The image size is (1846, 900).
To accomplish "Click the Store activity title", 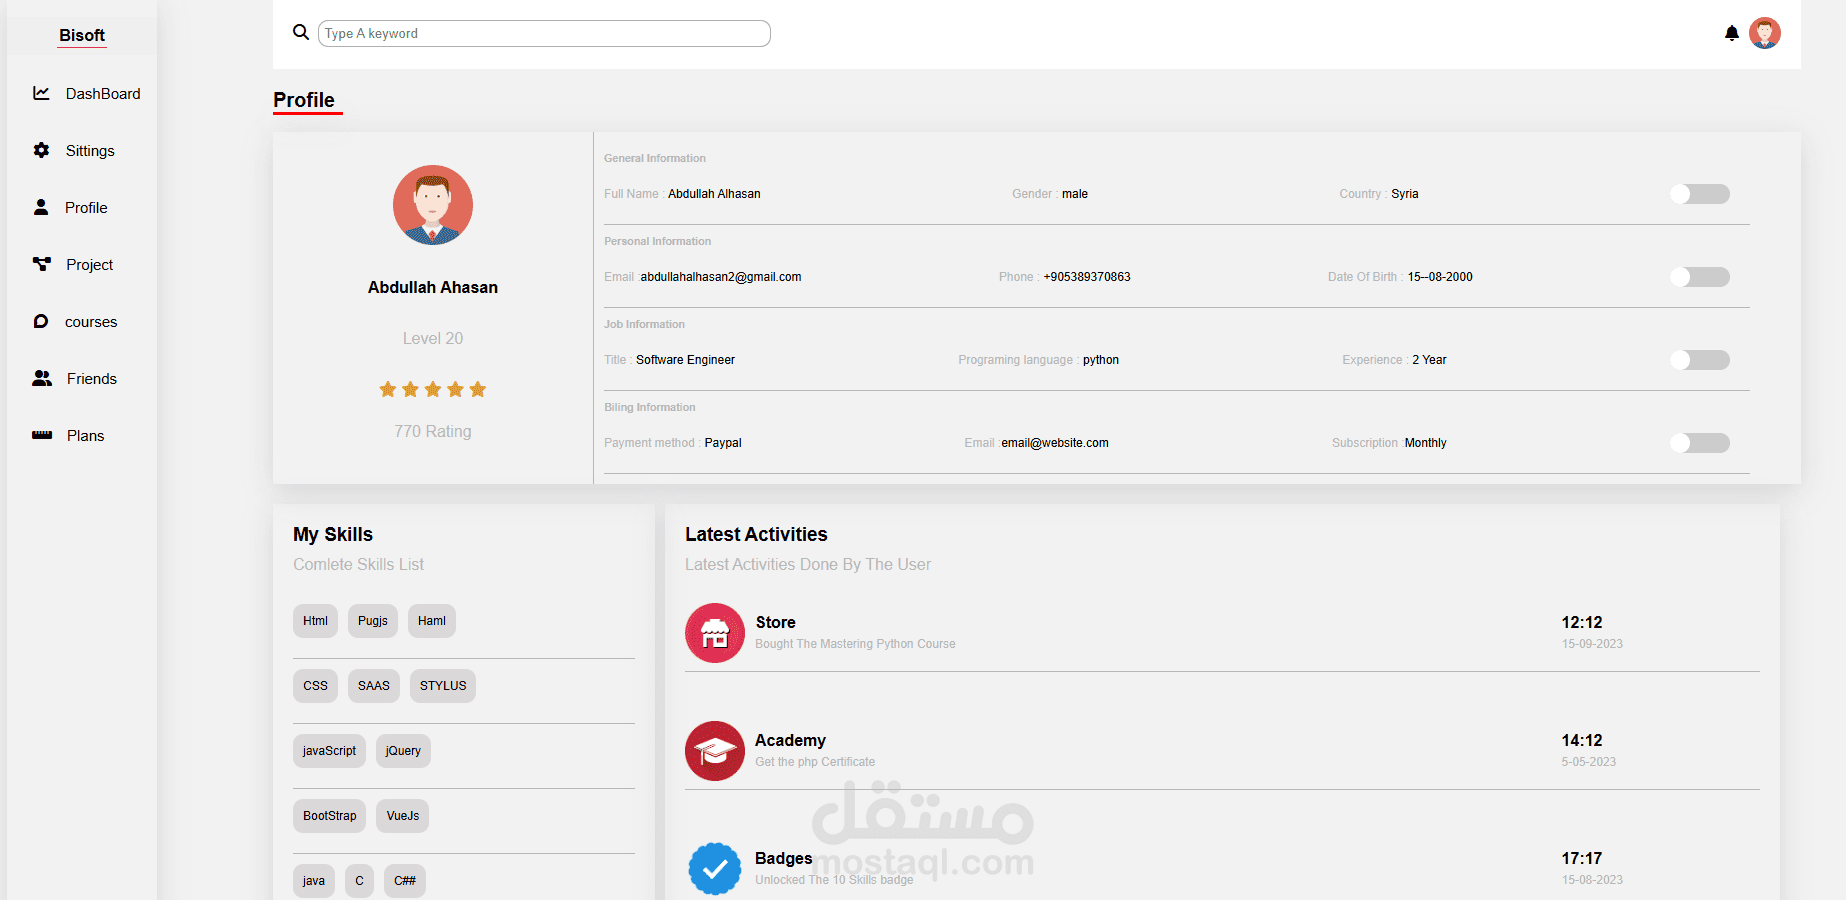I will 775,622.
